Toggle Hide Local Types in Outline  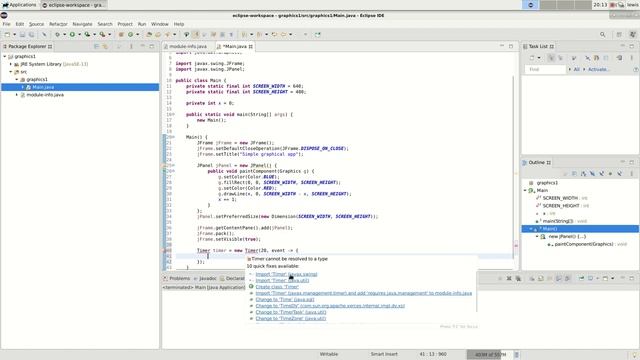pos(619,174)
